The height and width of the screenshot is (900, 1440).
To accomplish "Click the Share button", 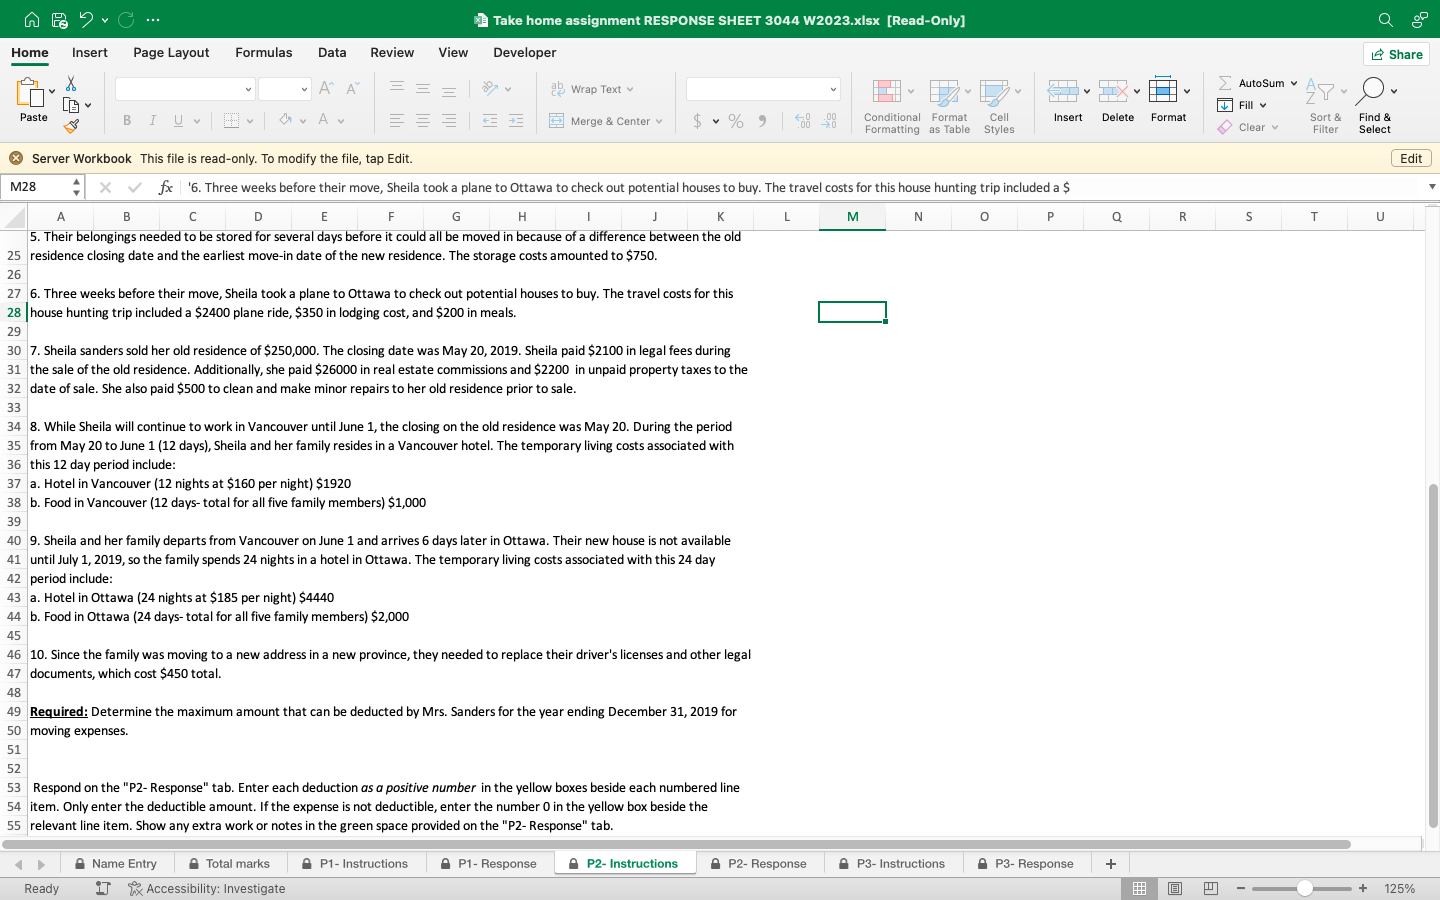I will coord(1396,54).
